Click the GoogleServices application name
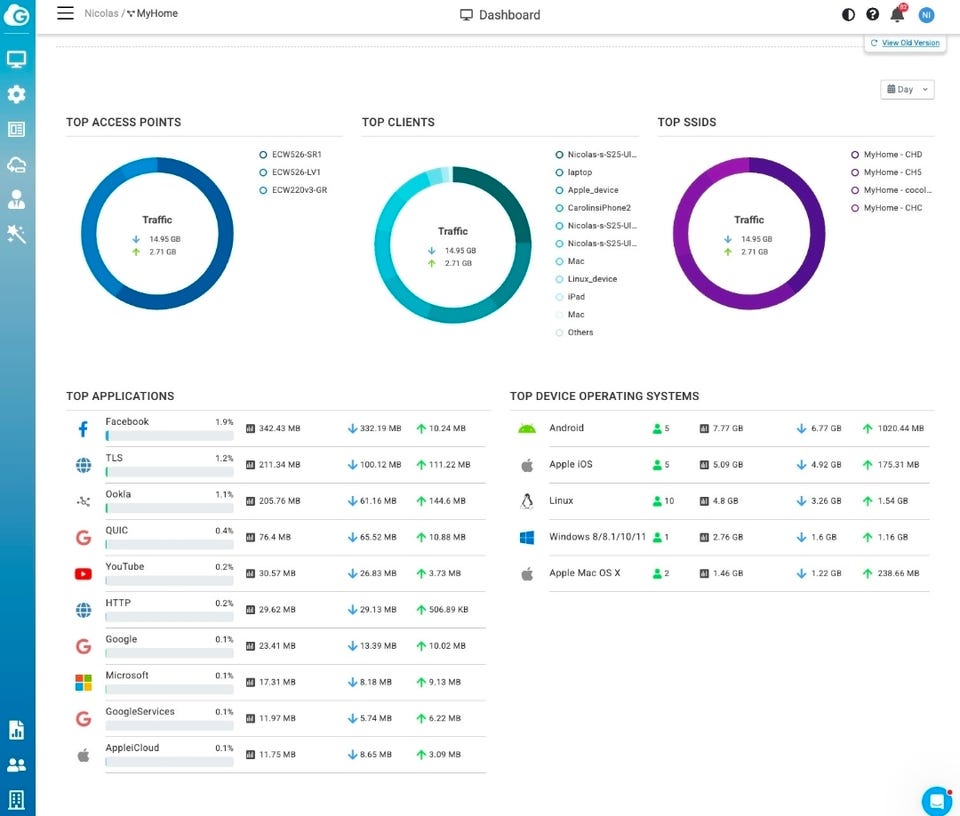This screenshot has height=816, width=960. [x=140, y=711]
